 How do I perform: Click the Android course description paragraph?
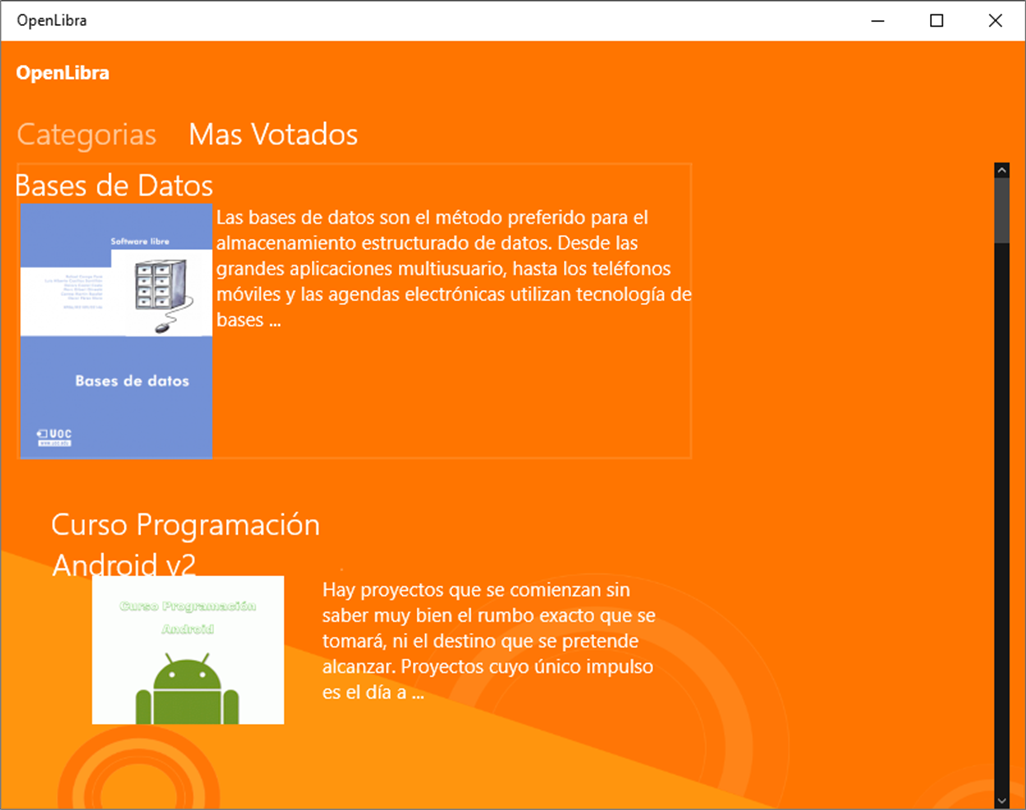pyautogui.click(x=489, y=641)
